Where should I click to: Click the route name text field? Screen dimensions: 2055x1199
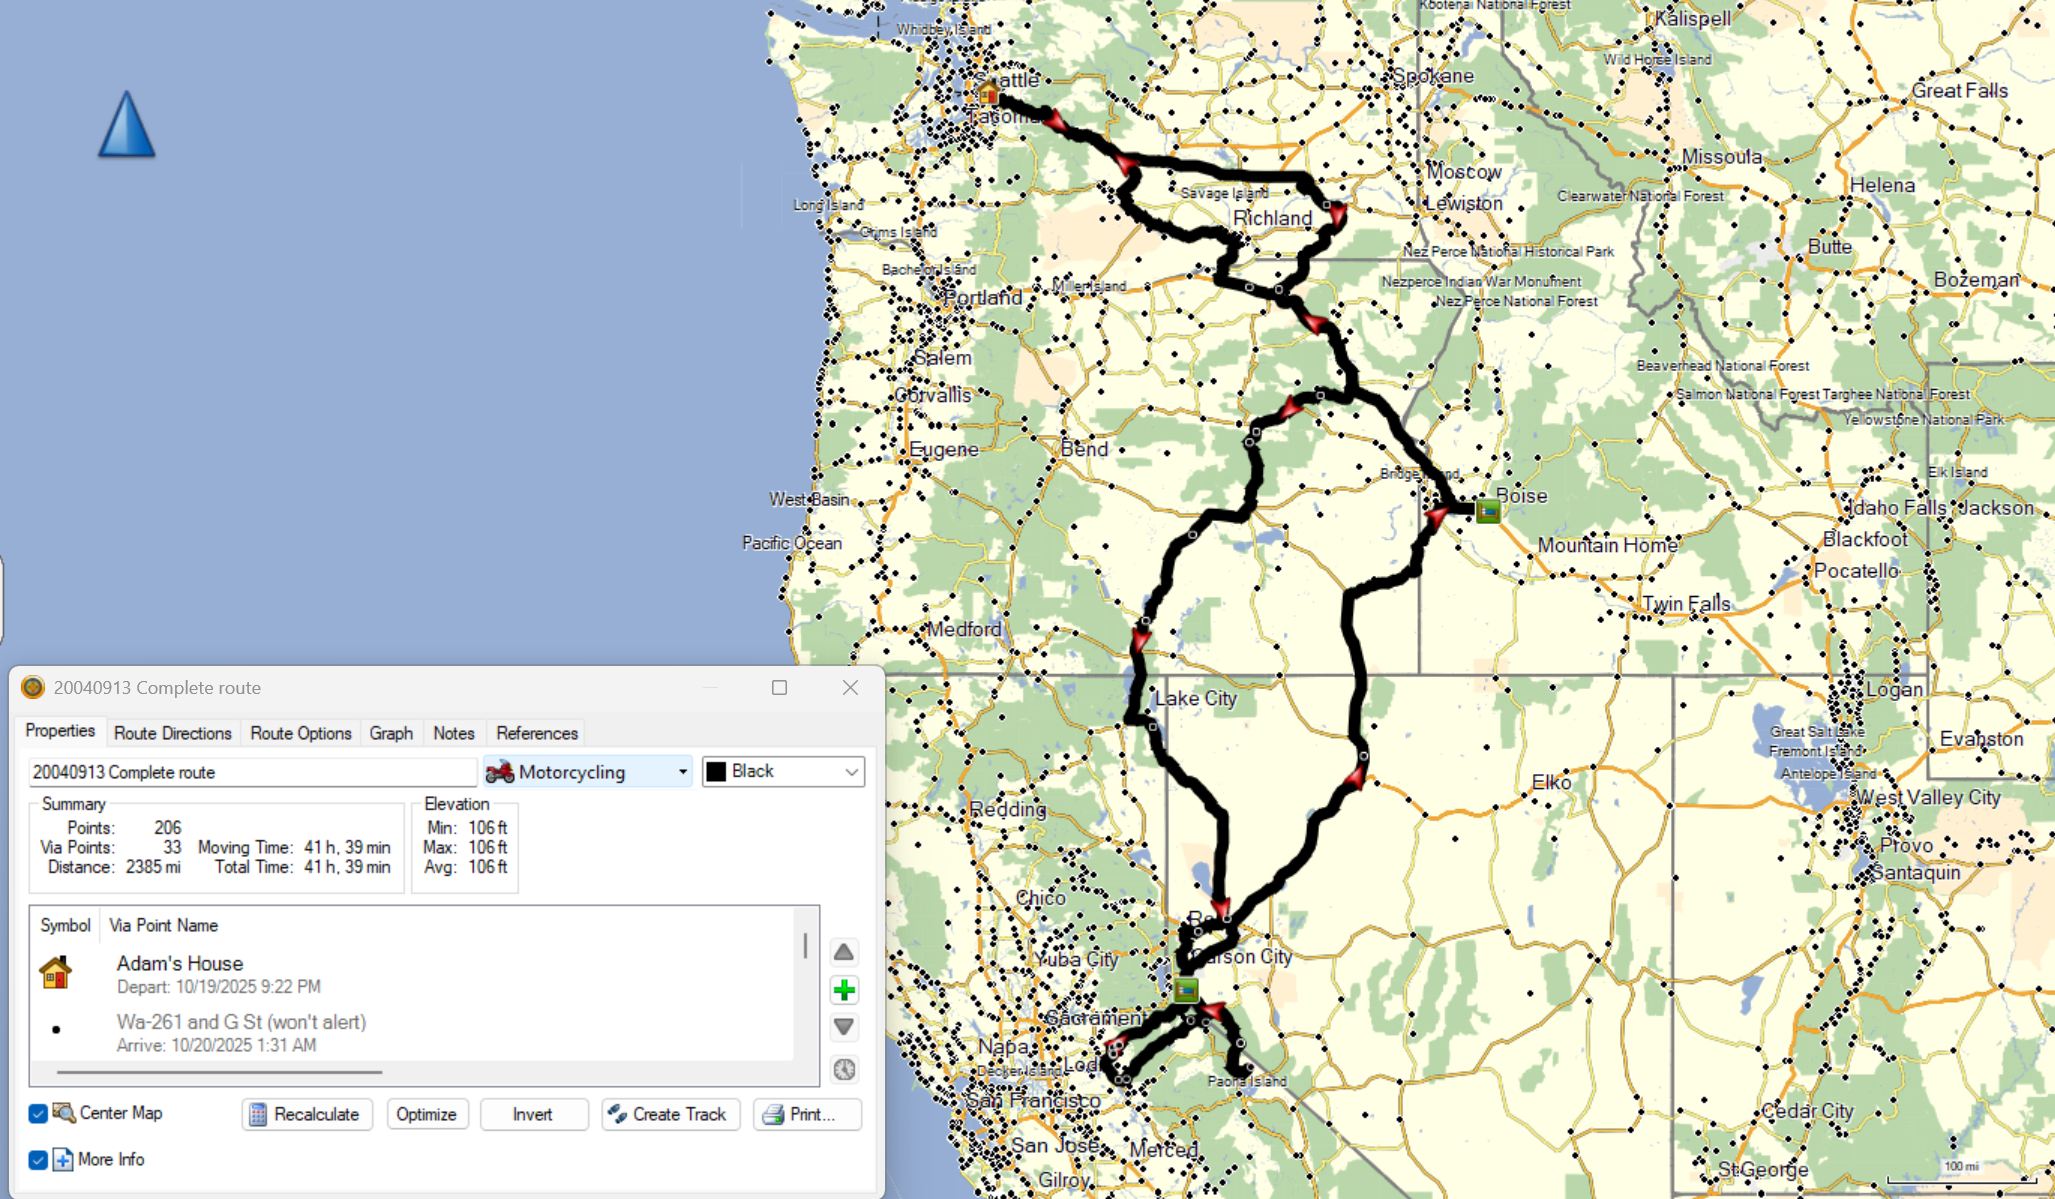pos(252,772)
